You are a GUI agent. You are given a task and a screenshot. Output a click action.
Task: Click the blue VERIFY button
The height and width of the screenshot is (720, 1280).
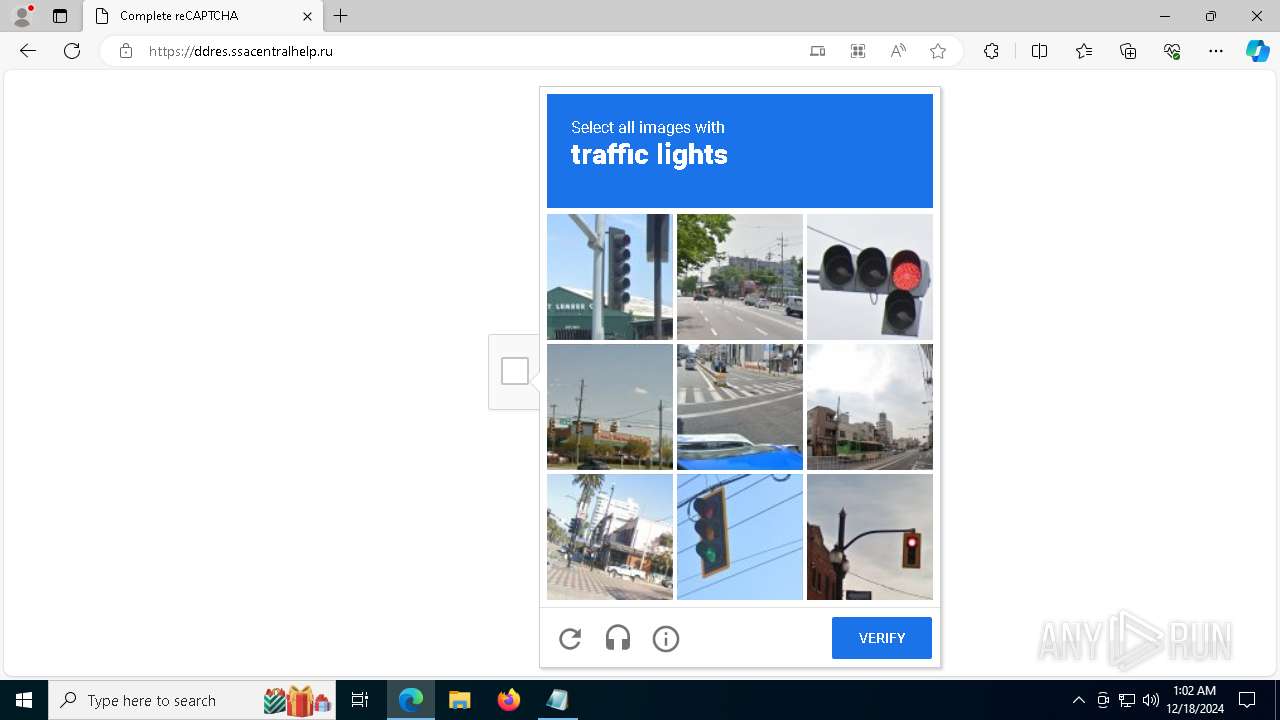[x=882, y=638]
